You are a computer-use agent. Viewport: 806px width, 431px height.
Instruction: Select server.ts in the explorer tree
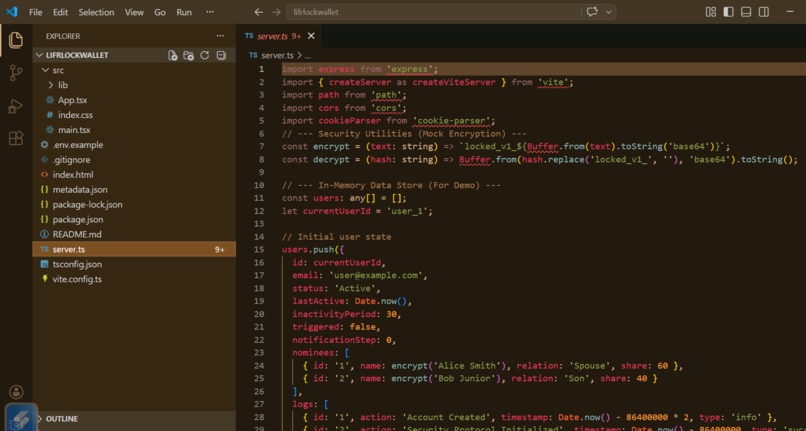(x=134, y=249)
